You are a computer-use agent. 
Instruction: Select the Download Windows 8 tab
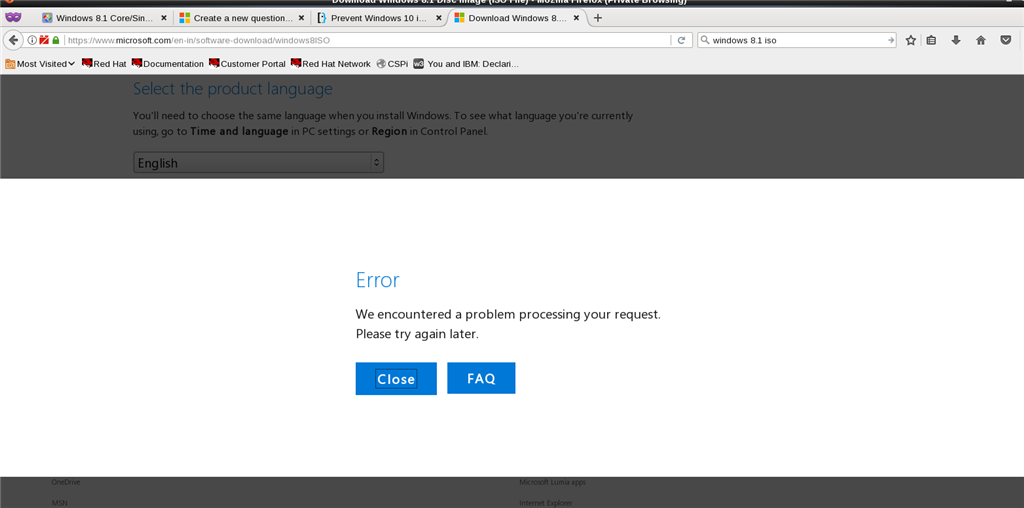point(516,18)
